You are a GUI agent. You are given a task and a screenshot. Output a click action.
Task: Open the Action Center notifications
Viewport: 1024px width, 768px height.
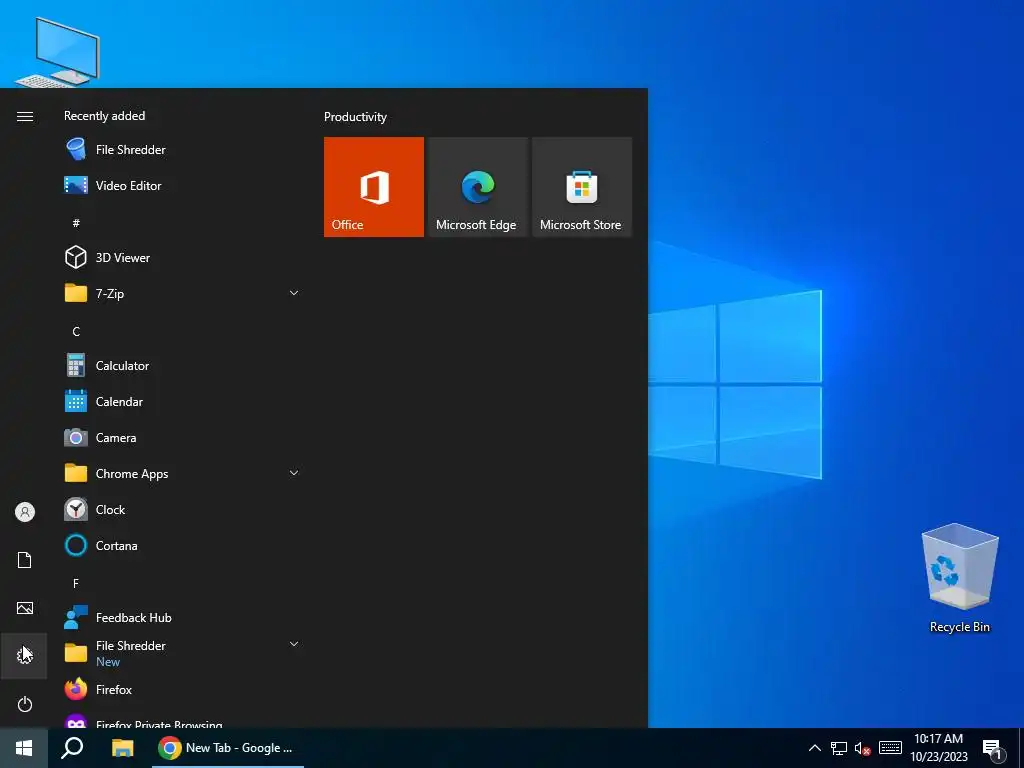tap(993, 749)
